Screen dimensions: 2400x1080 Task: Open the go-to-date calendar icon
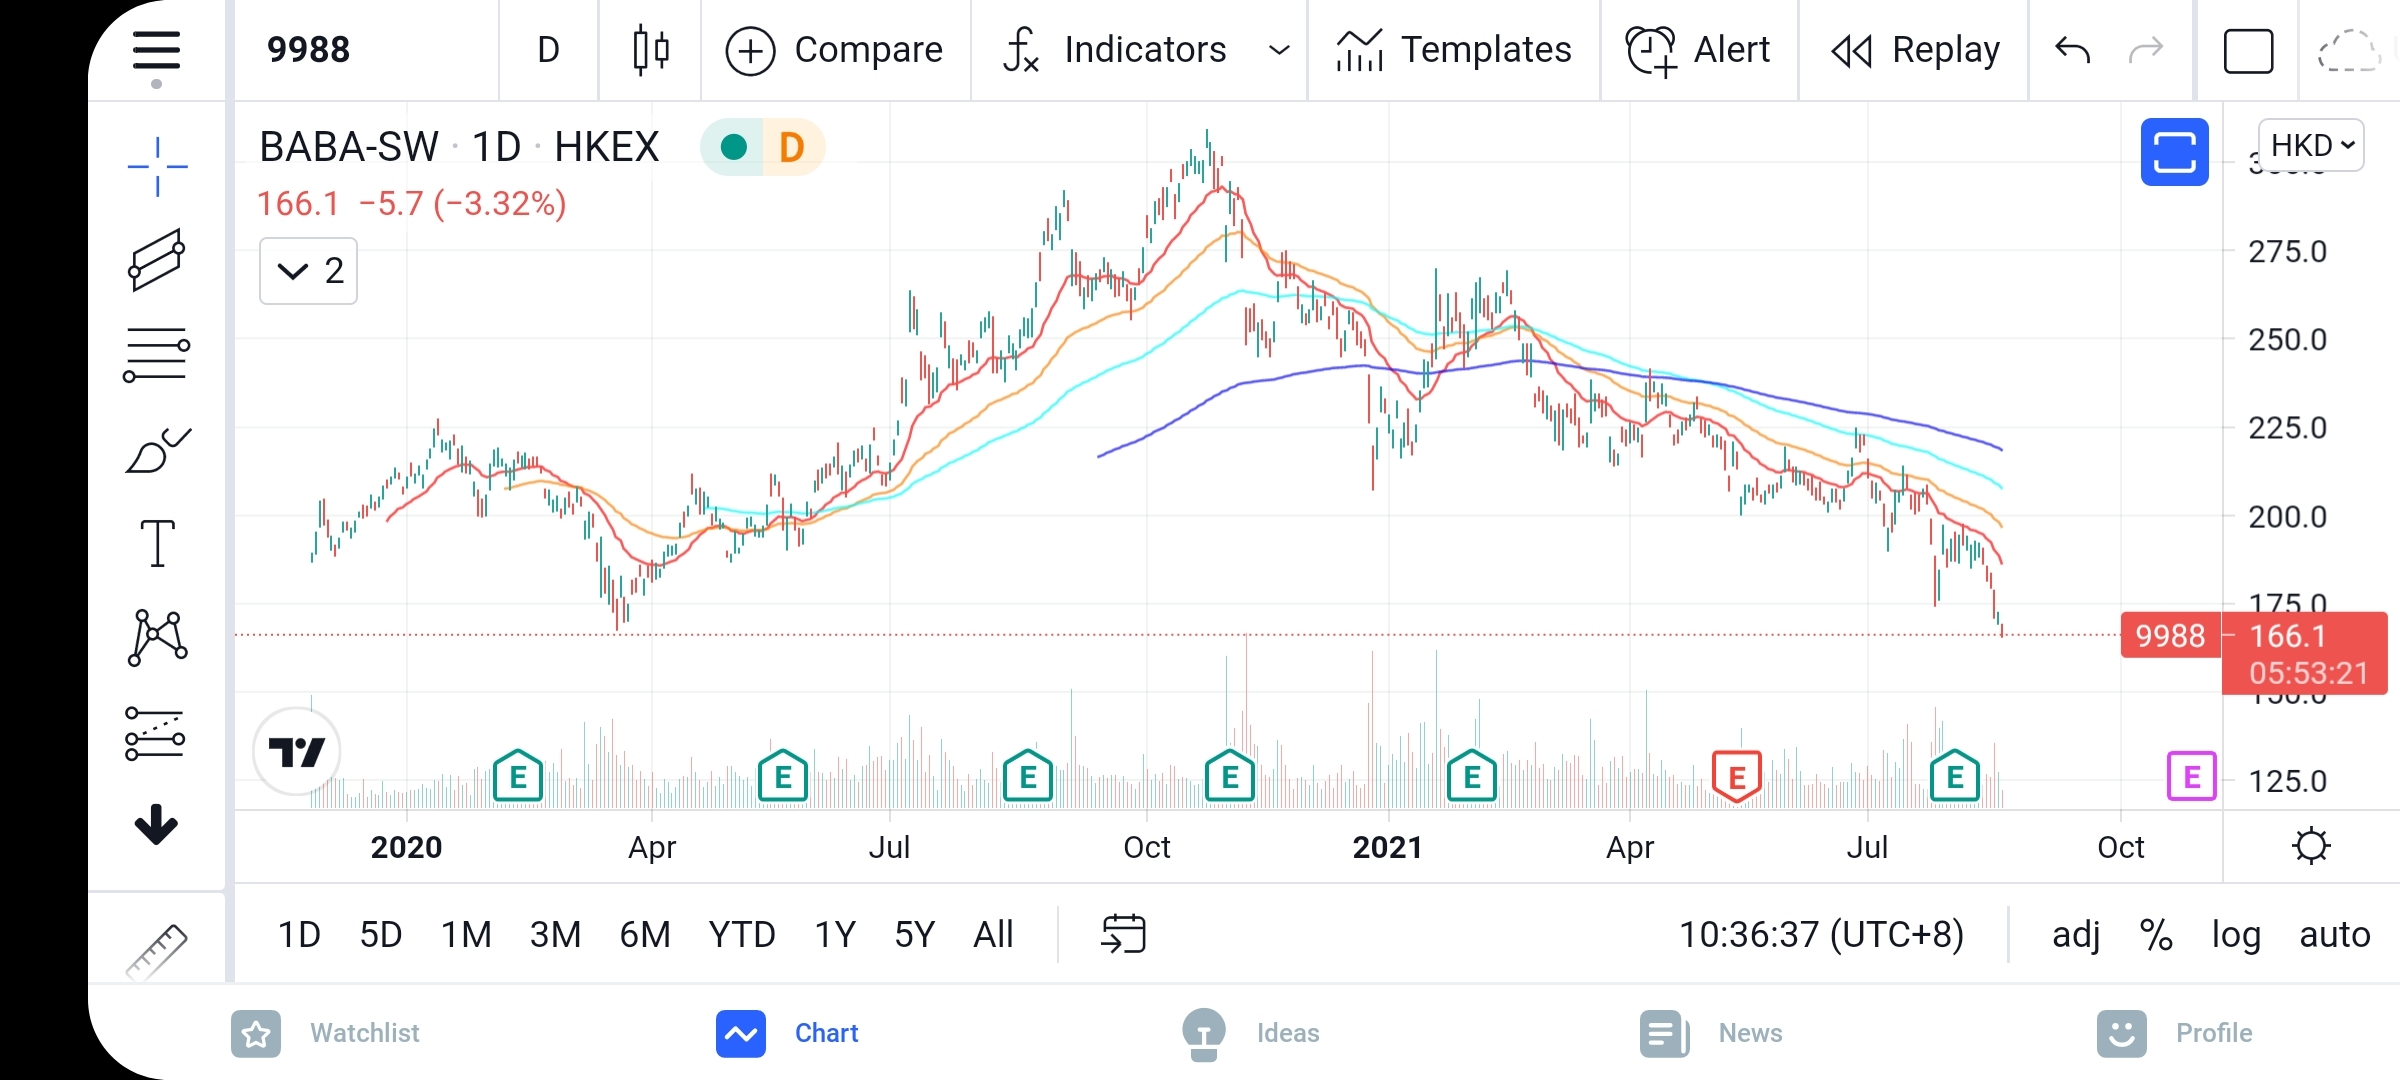click(x=1124, y=934)
